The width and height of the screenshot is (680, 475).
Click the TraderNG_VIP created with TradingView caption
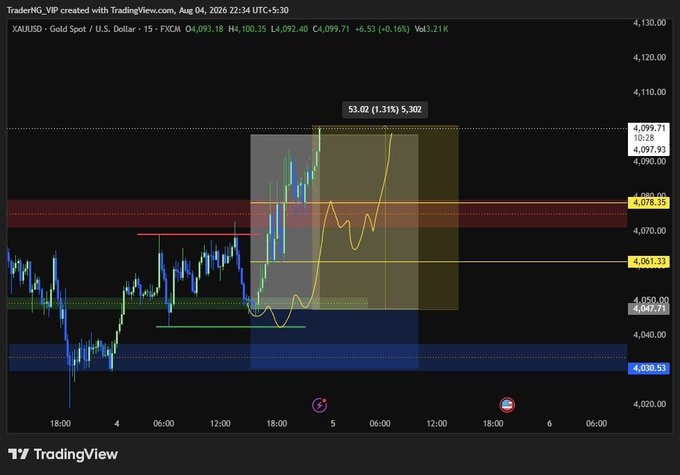[147, 10]
